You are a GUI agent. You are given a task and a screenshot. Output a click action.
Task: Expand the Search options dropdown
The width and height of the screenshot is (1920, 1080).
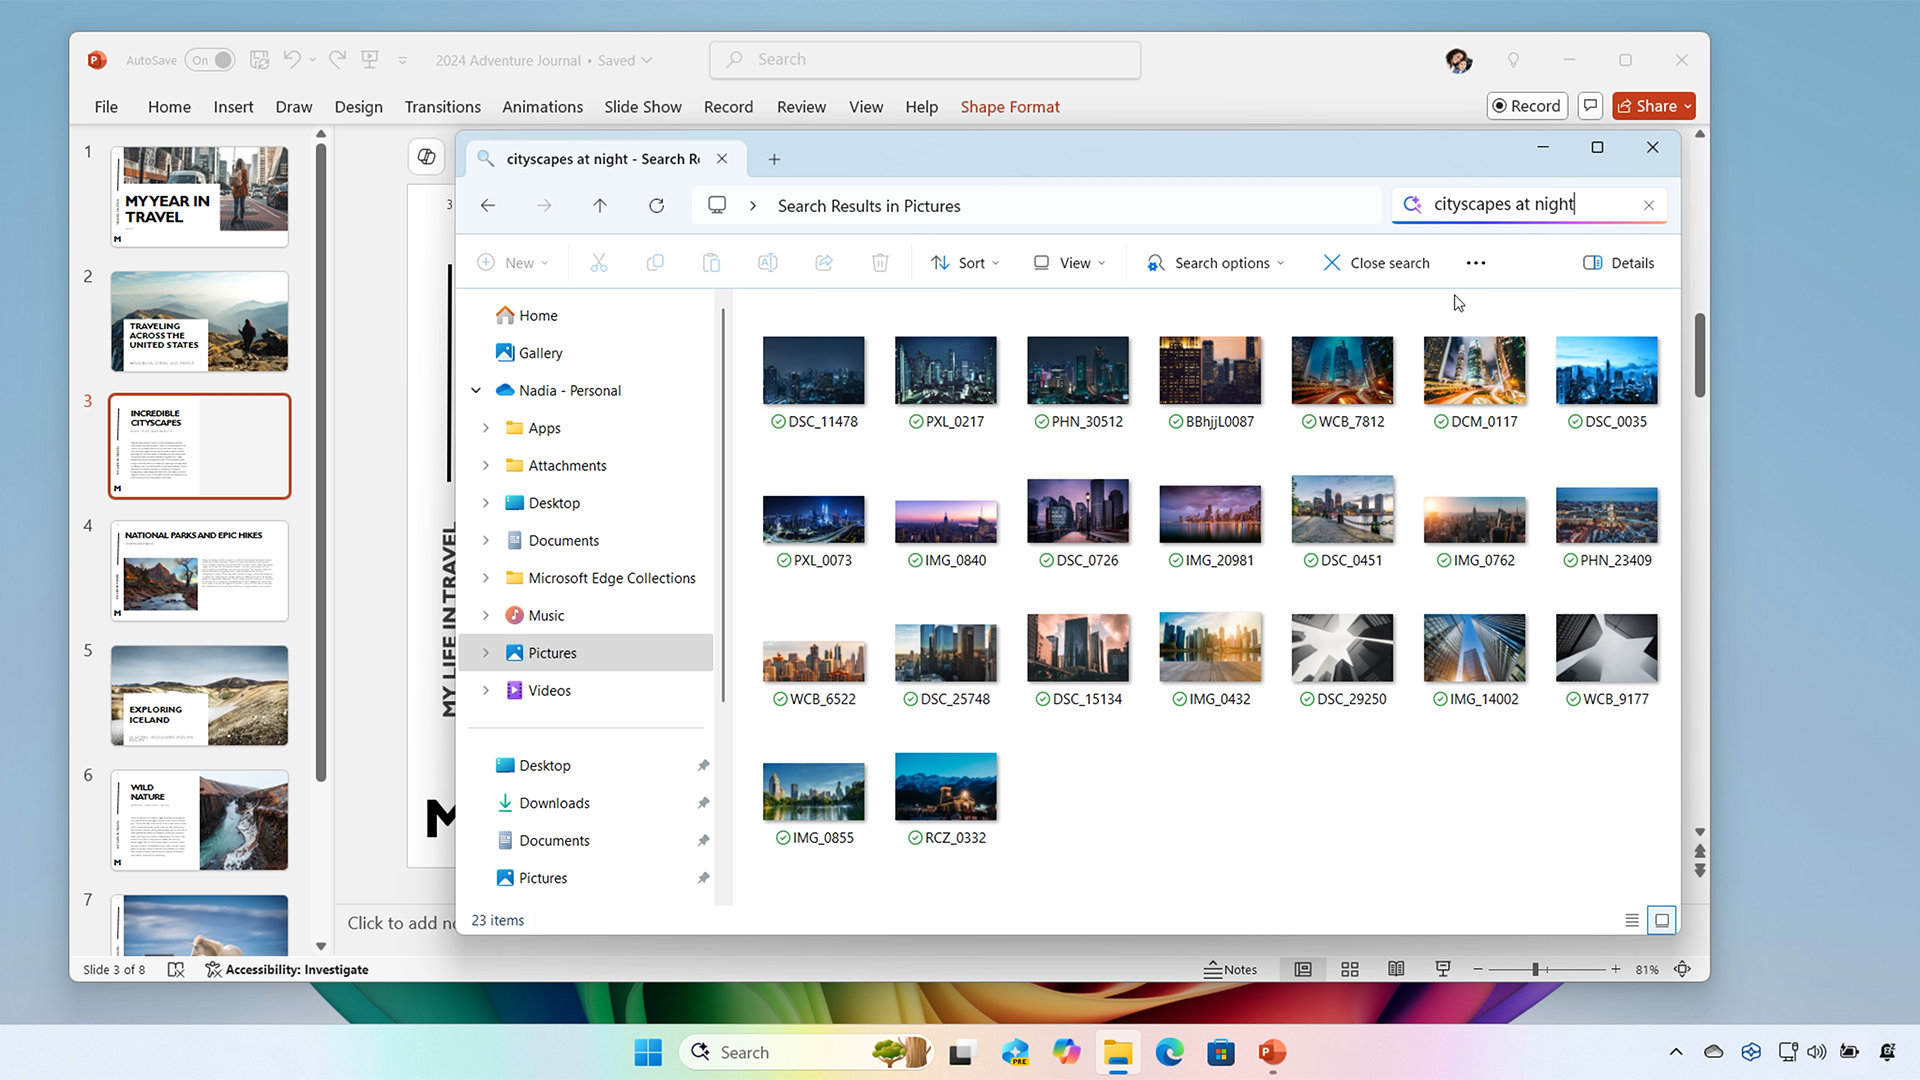(x=1215, y=262)
